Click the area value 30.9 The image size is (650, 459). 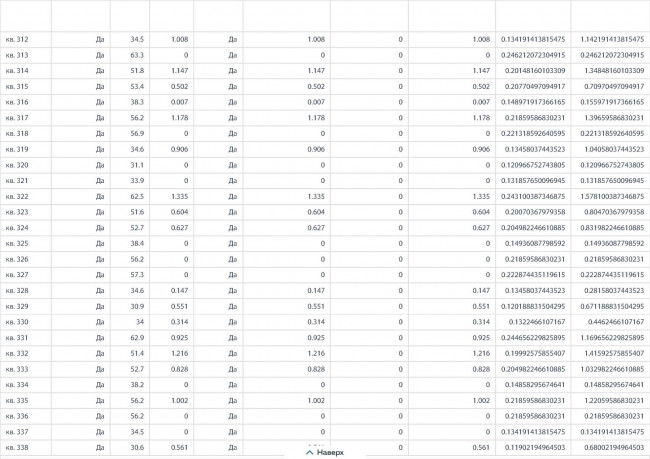(137, 306)
